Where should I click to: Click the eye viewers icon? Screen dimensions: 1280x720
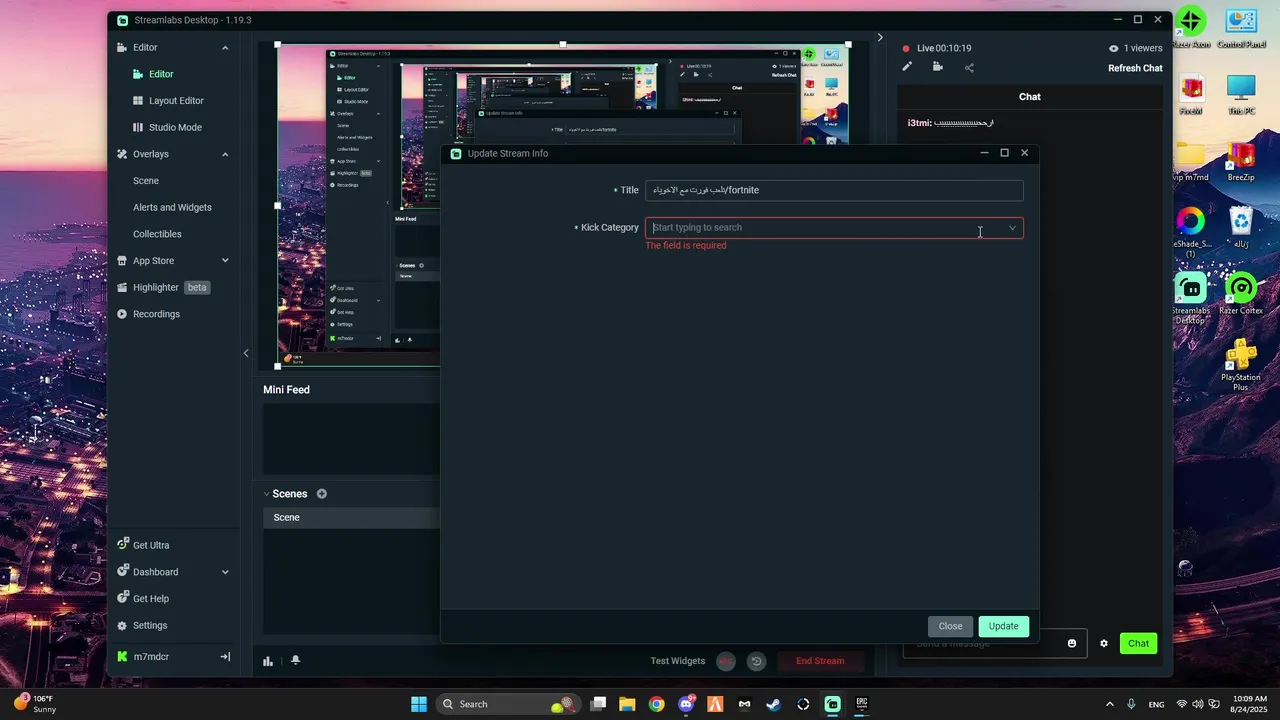1113,48
